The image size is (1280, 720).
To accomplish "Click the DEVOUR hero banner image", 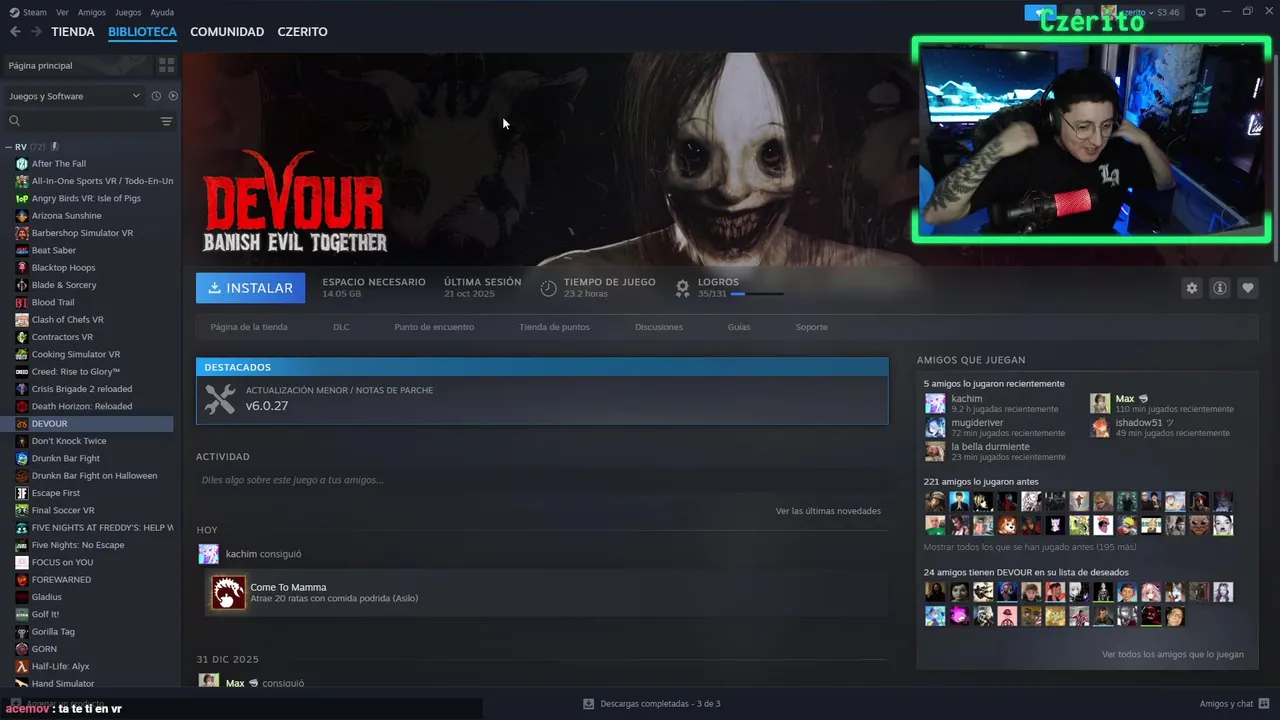I will [545, 158].
